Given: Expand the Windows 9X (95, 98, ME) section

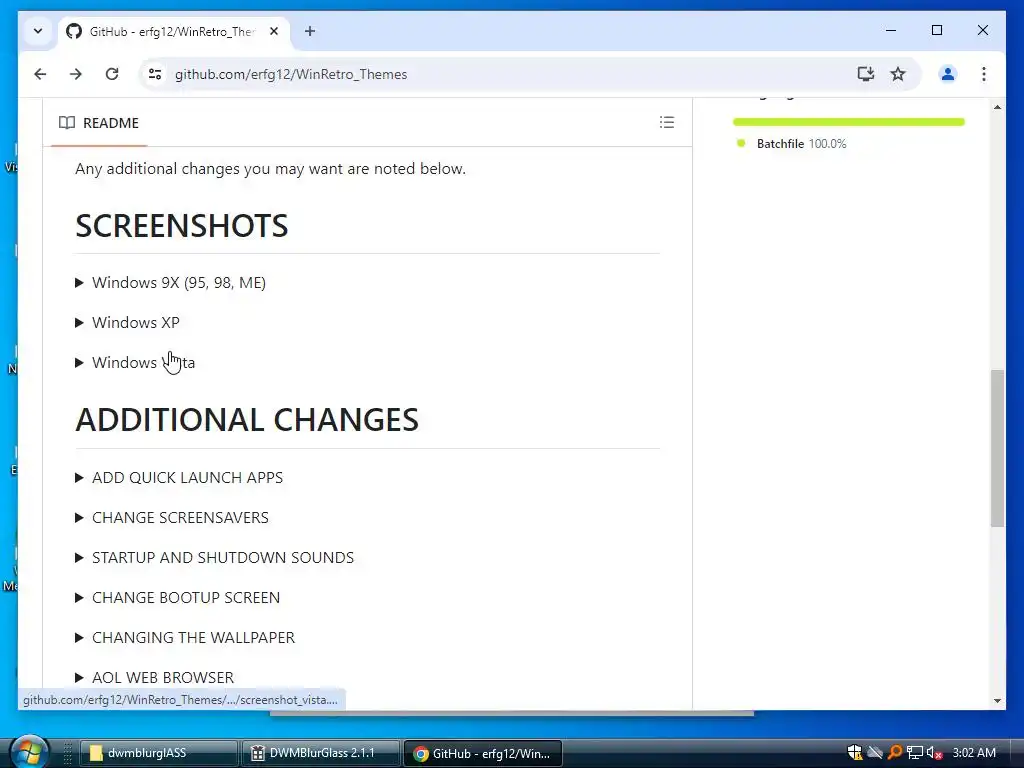Looking at the screenshot, I should [171, 283].
